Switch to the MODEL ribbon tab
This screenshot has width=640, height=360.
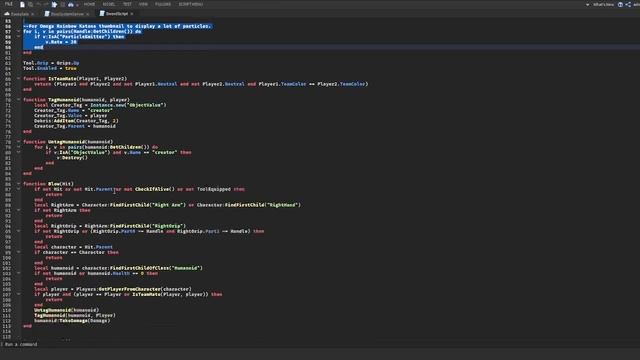click(x=109, y=4)
